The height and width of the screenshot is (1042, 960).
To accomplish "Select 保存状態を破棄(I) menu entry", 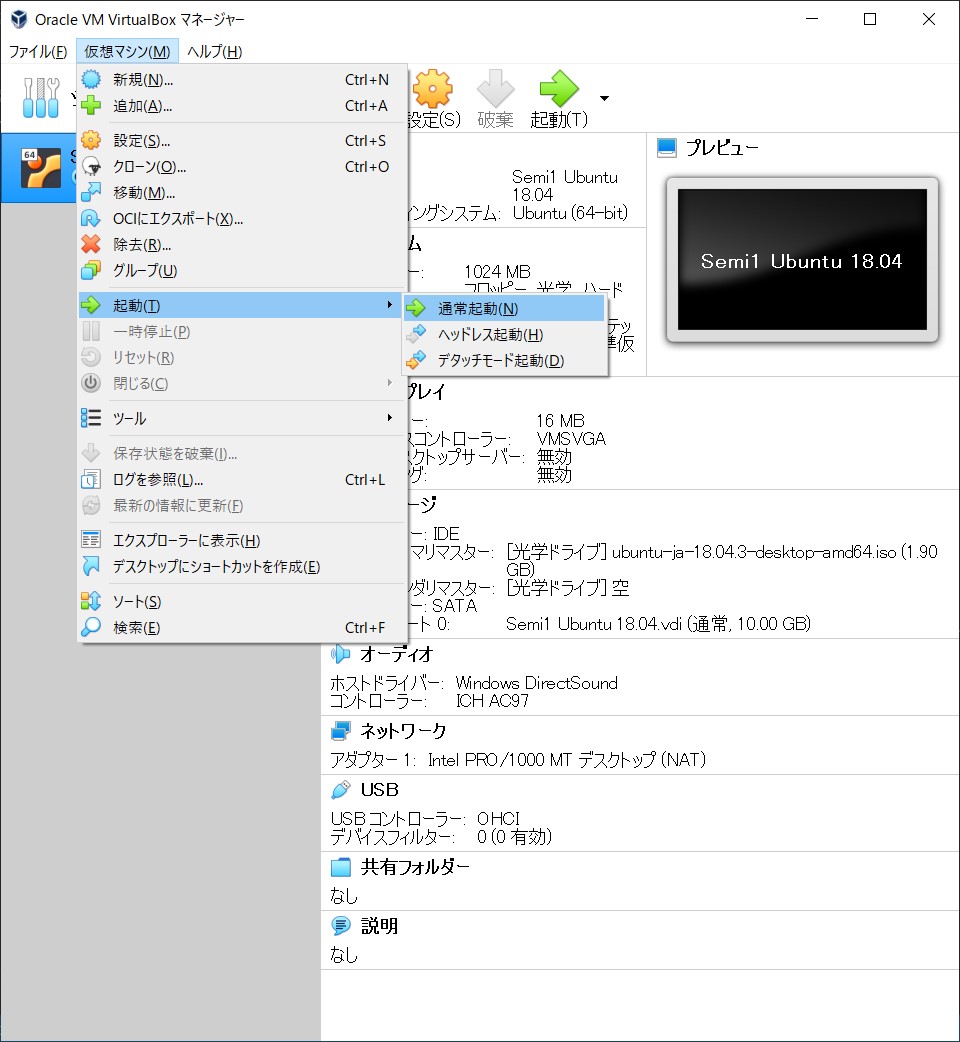I will 242,453.
